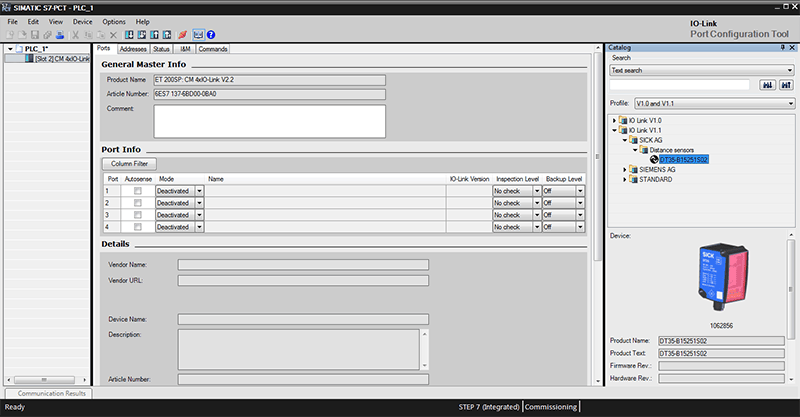Click the Comment text field
The width and height of the screenshot is (800, 417).
pyautogui.click(x=269, y=121)
